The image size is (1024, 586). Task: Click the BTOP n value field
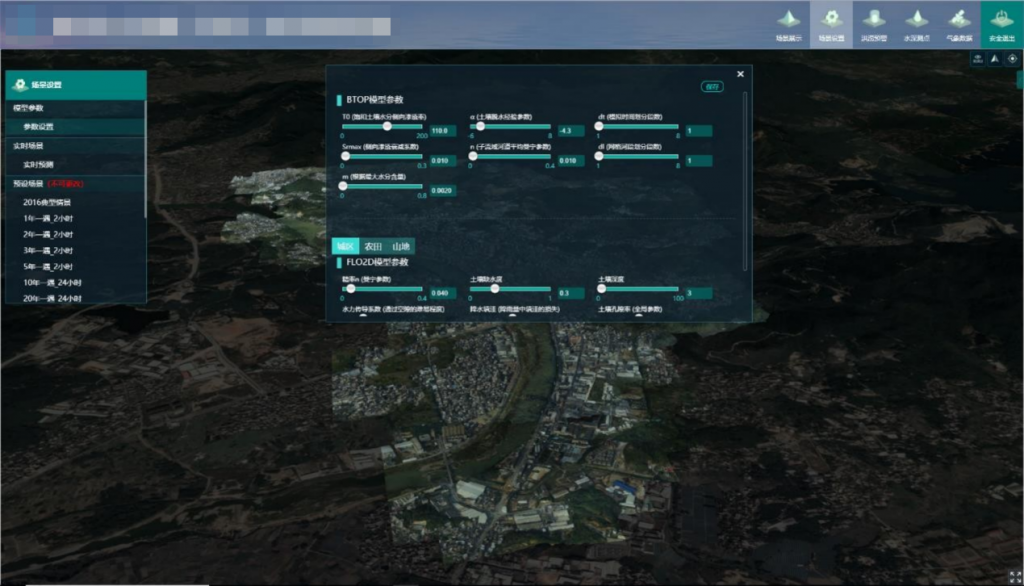click(x=571, y=161)
